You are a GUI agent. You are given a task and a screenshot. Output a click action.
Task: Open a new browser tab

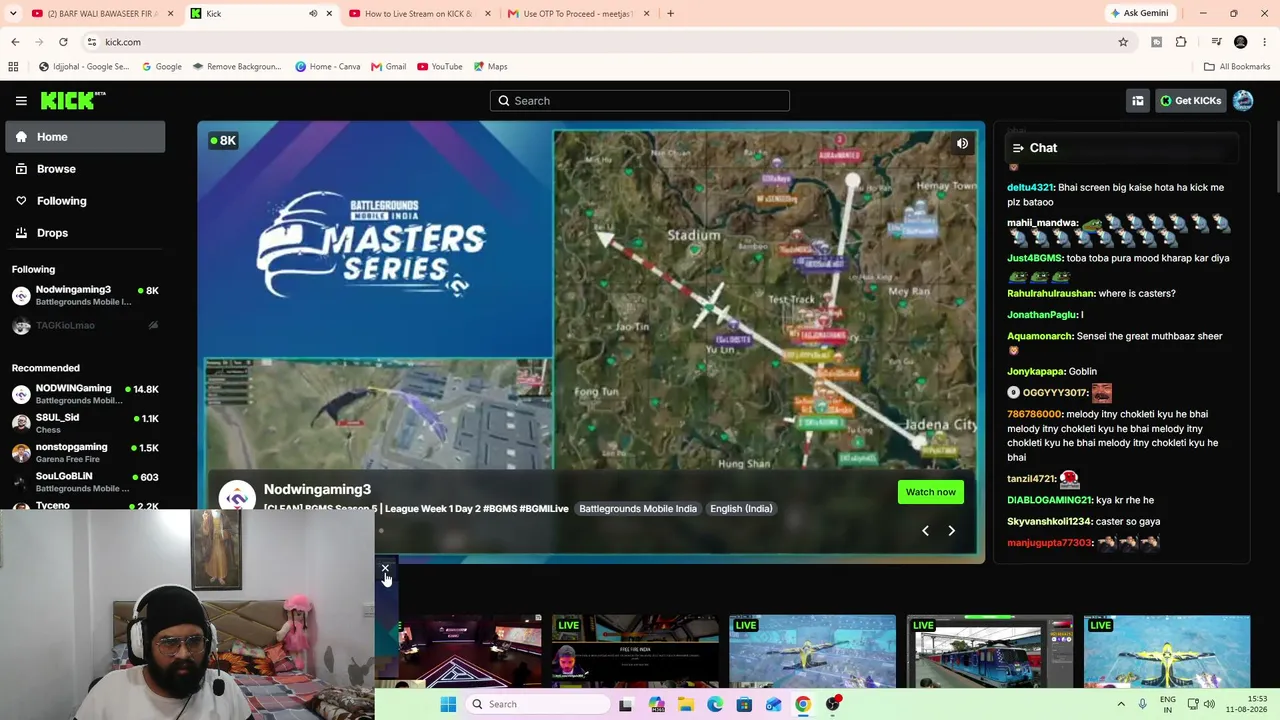(670, 13)
